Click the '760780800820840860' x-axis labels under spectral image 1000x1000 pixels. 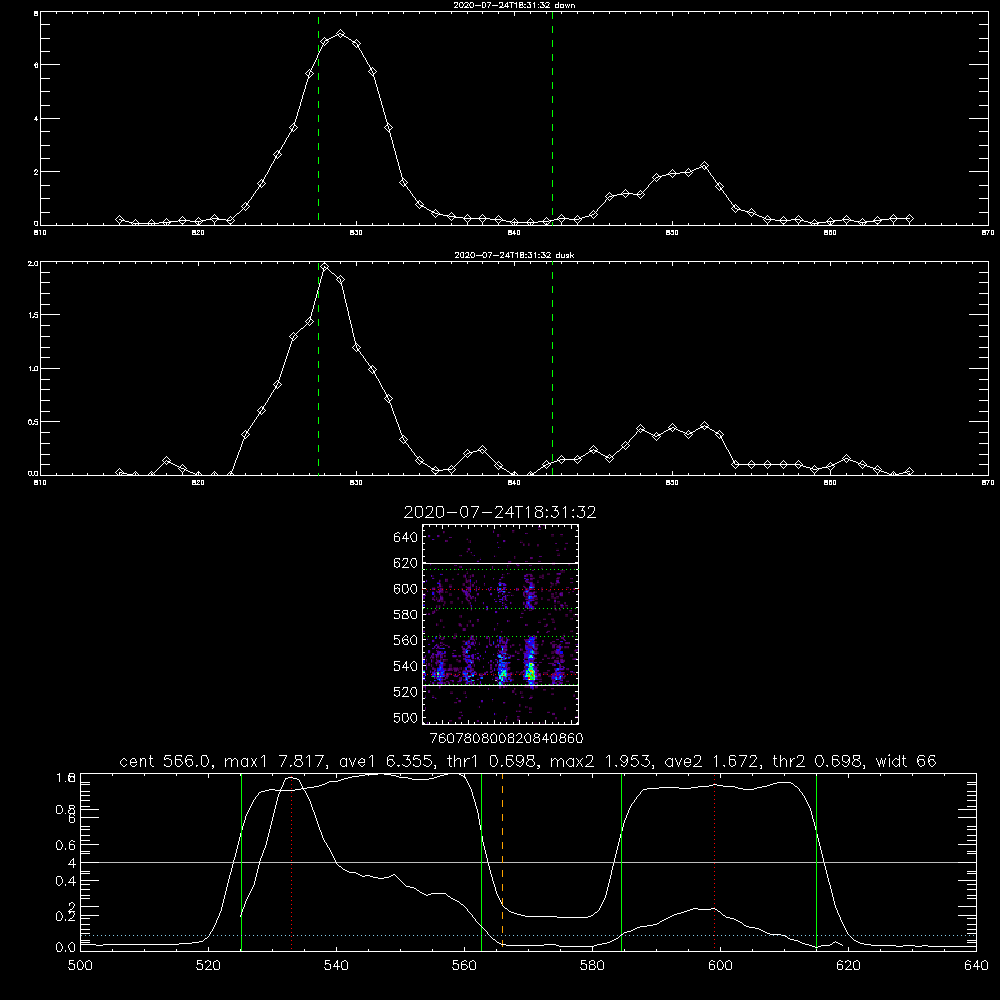506,738
